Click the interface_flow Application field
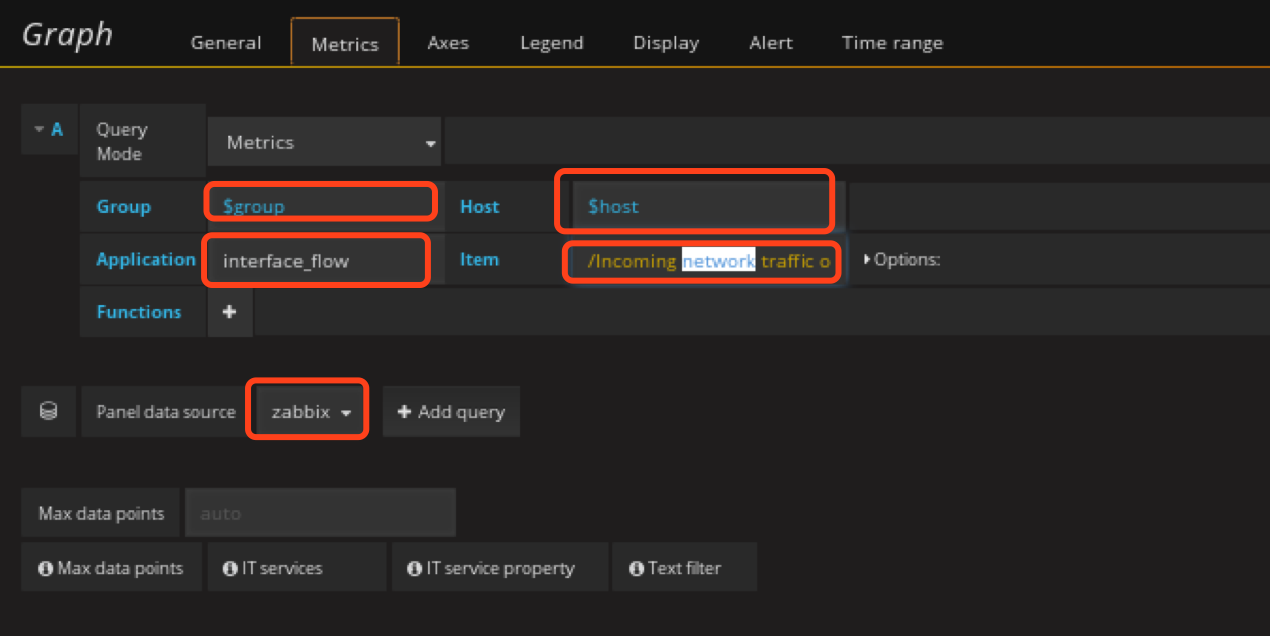 (316, 260)
